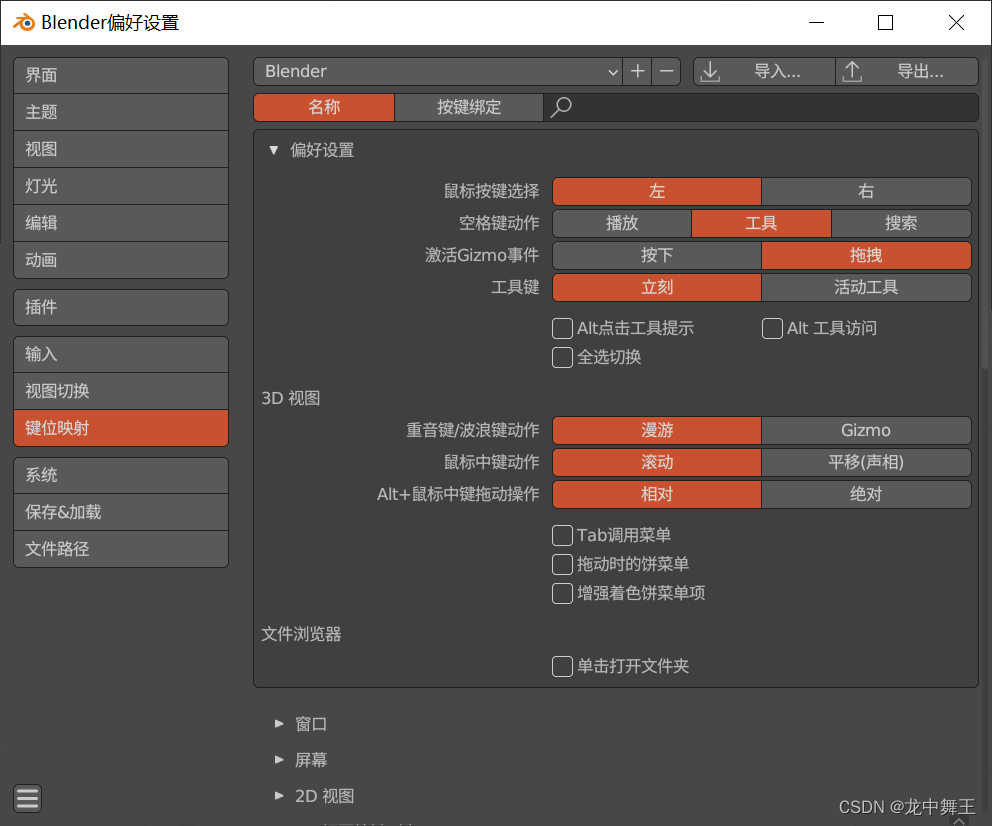
Task: Switch filter to 按键绑定 mode
Action: (469, 107)
